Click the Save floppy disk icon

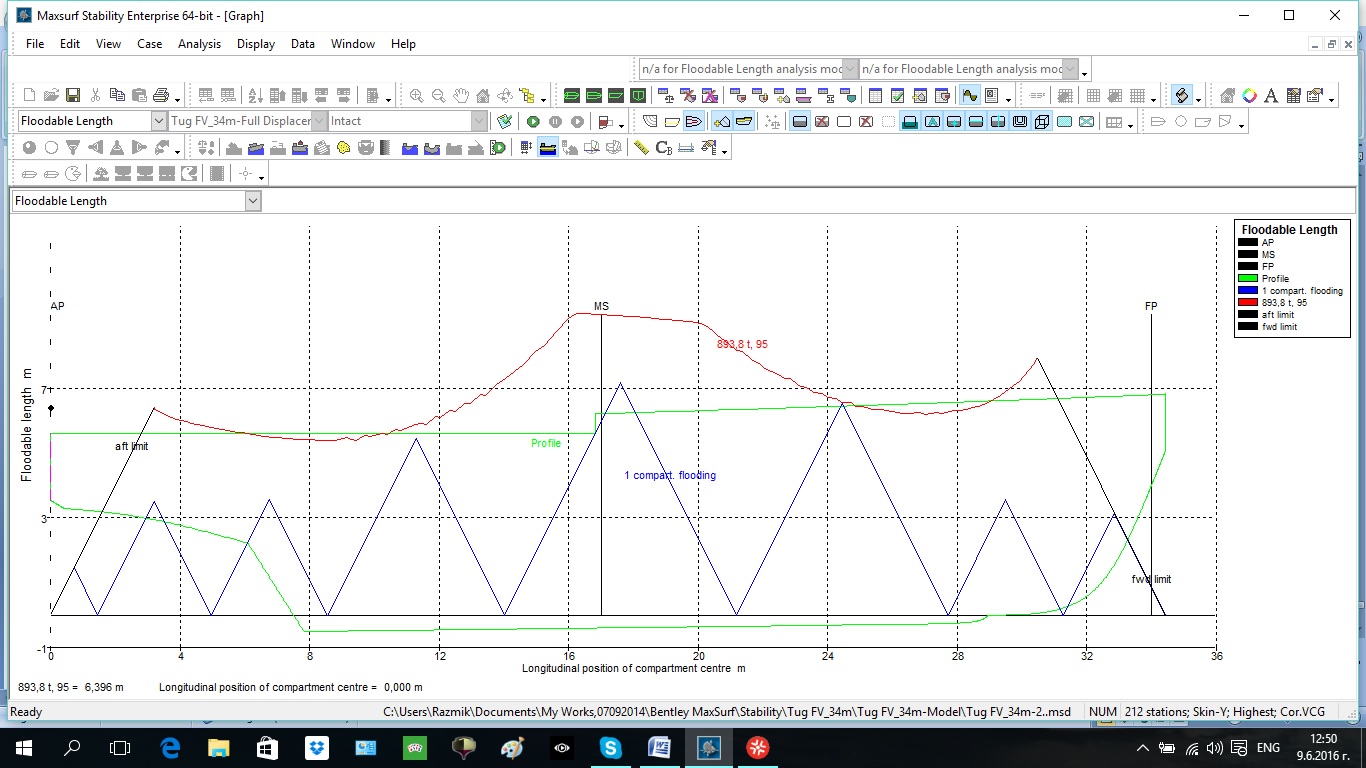[x=73, y=96]
